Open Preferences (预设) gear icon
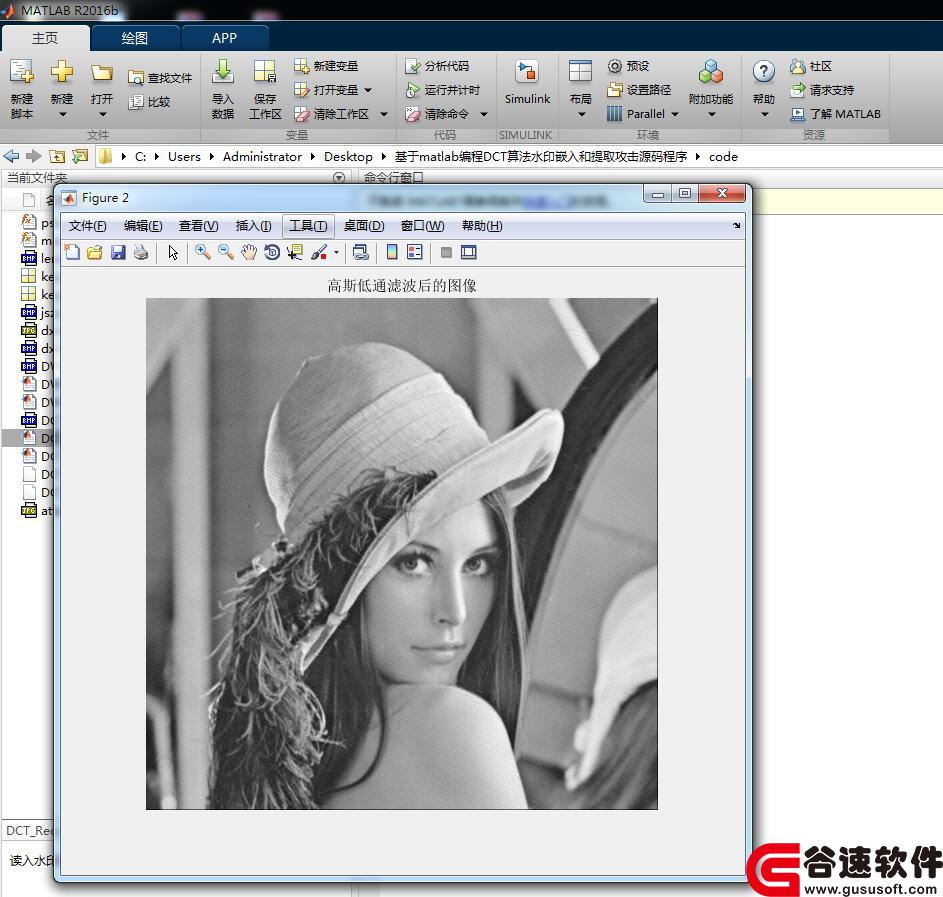 pyautogui.click(x=628, y=66)
